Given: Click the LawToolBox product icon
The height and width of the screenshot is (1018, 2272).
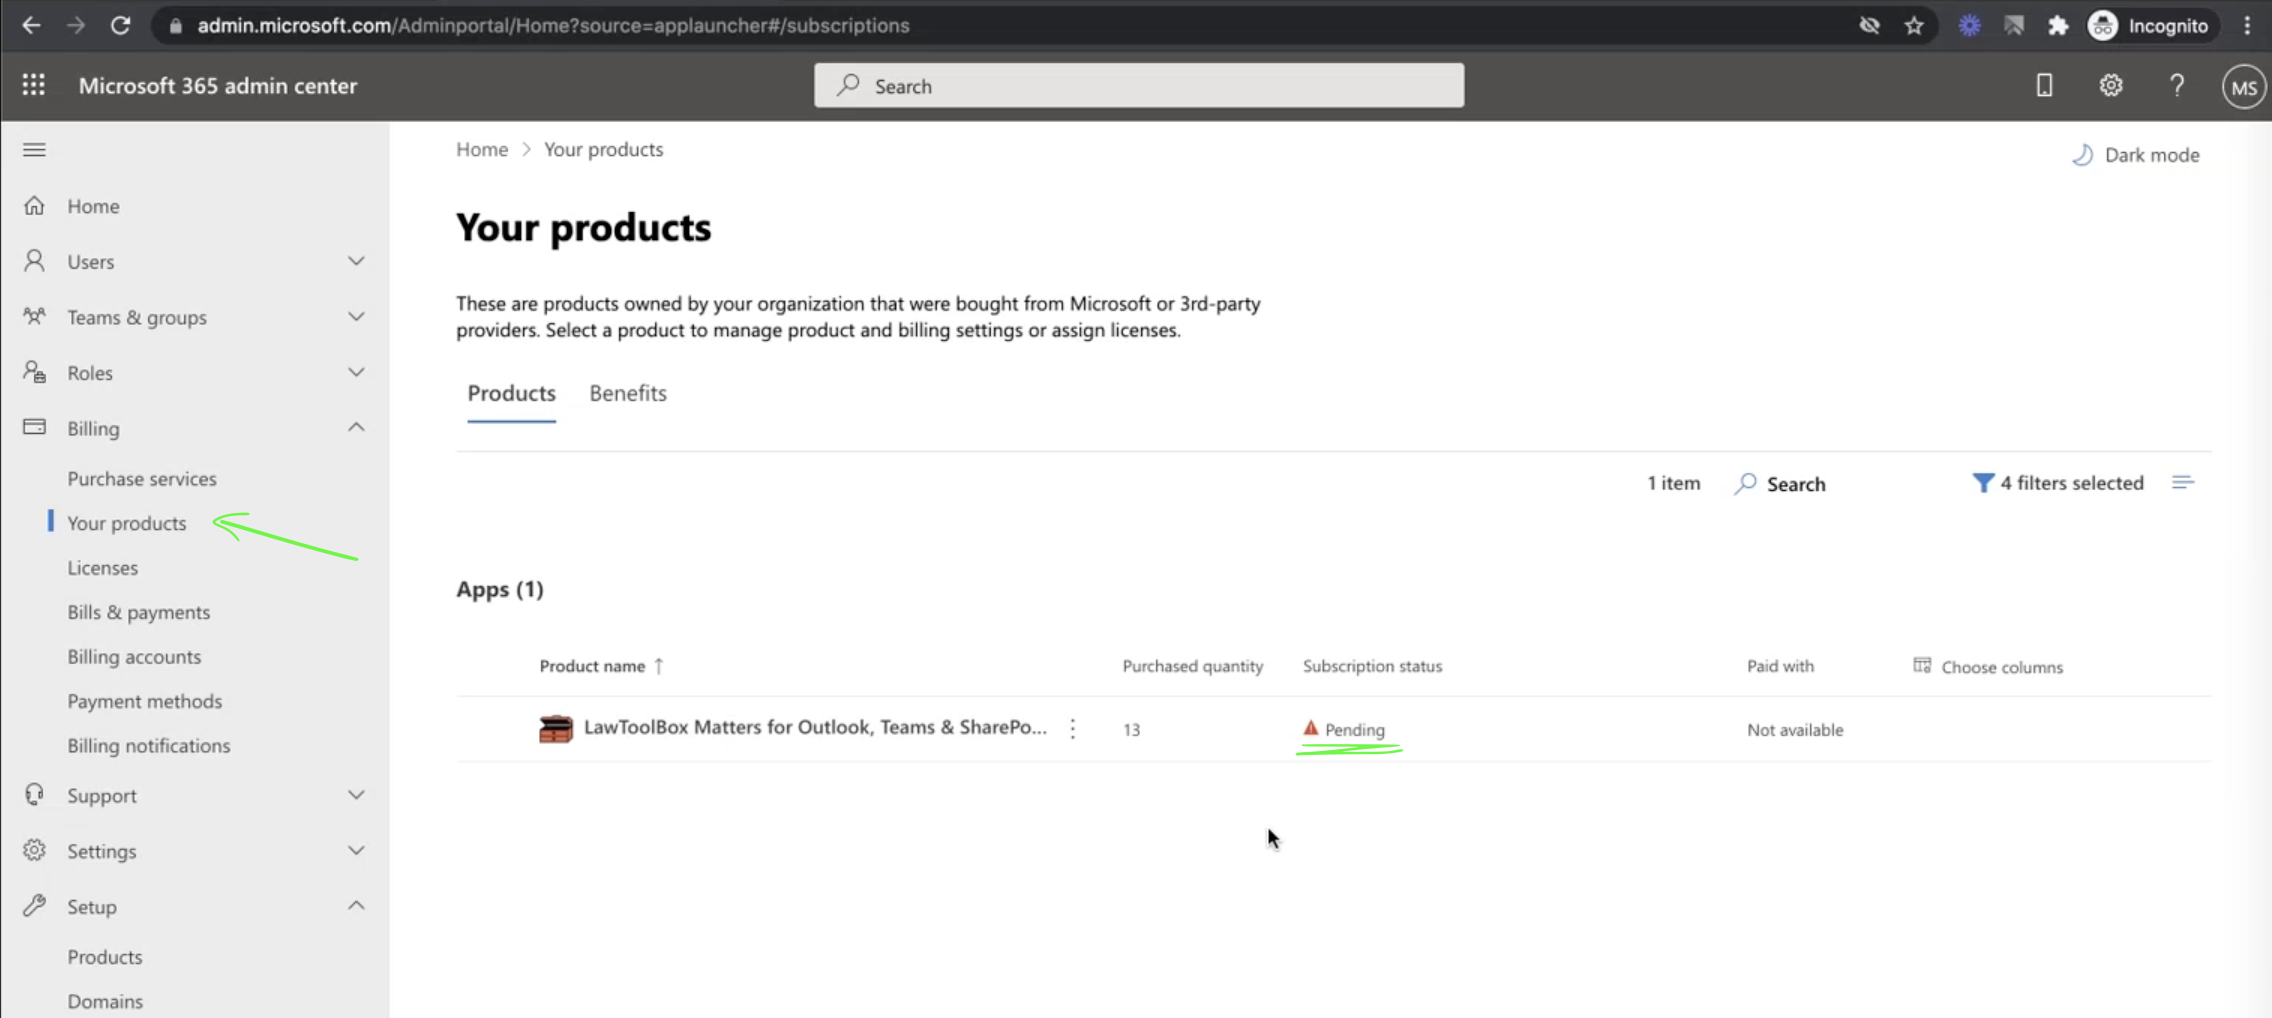Looking at the screenshot, I should point(555,728).
